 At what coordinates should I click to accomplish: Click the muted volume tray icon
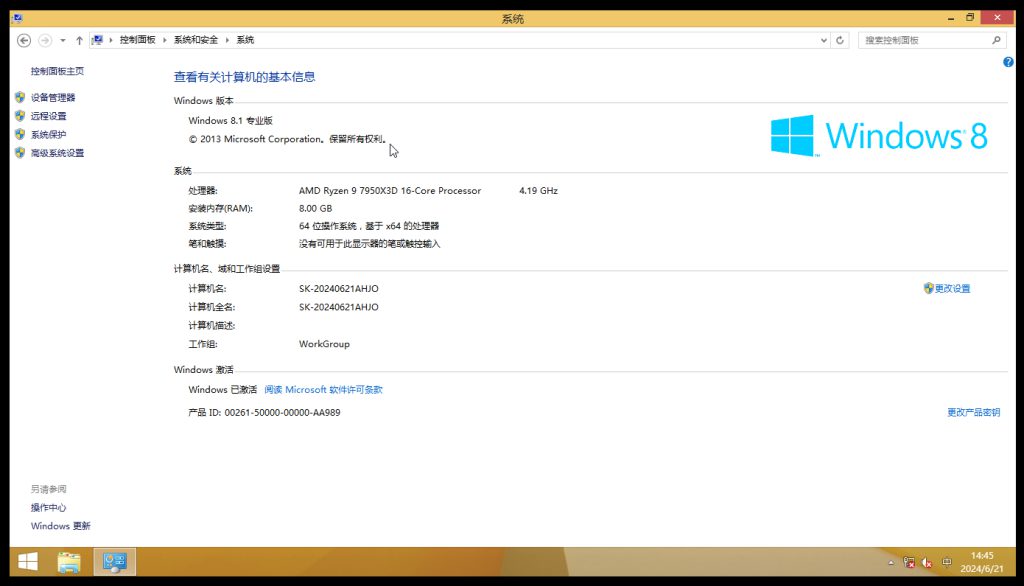coord(928,563)
